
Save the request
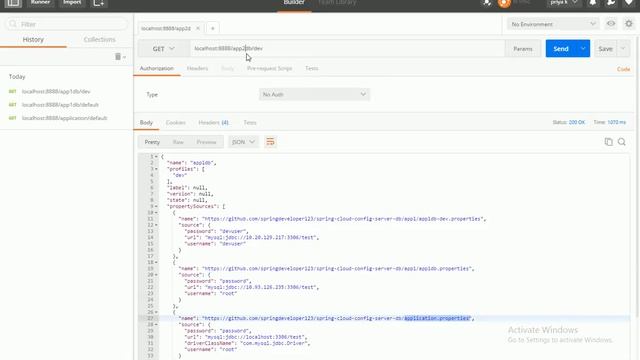tap(605, 49)
